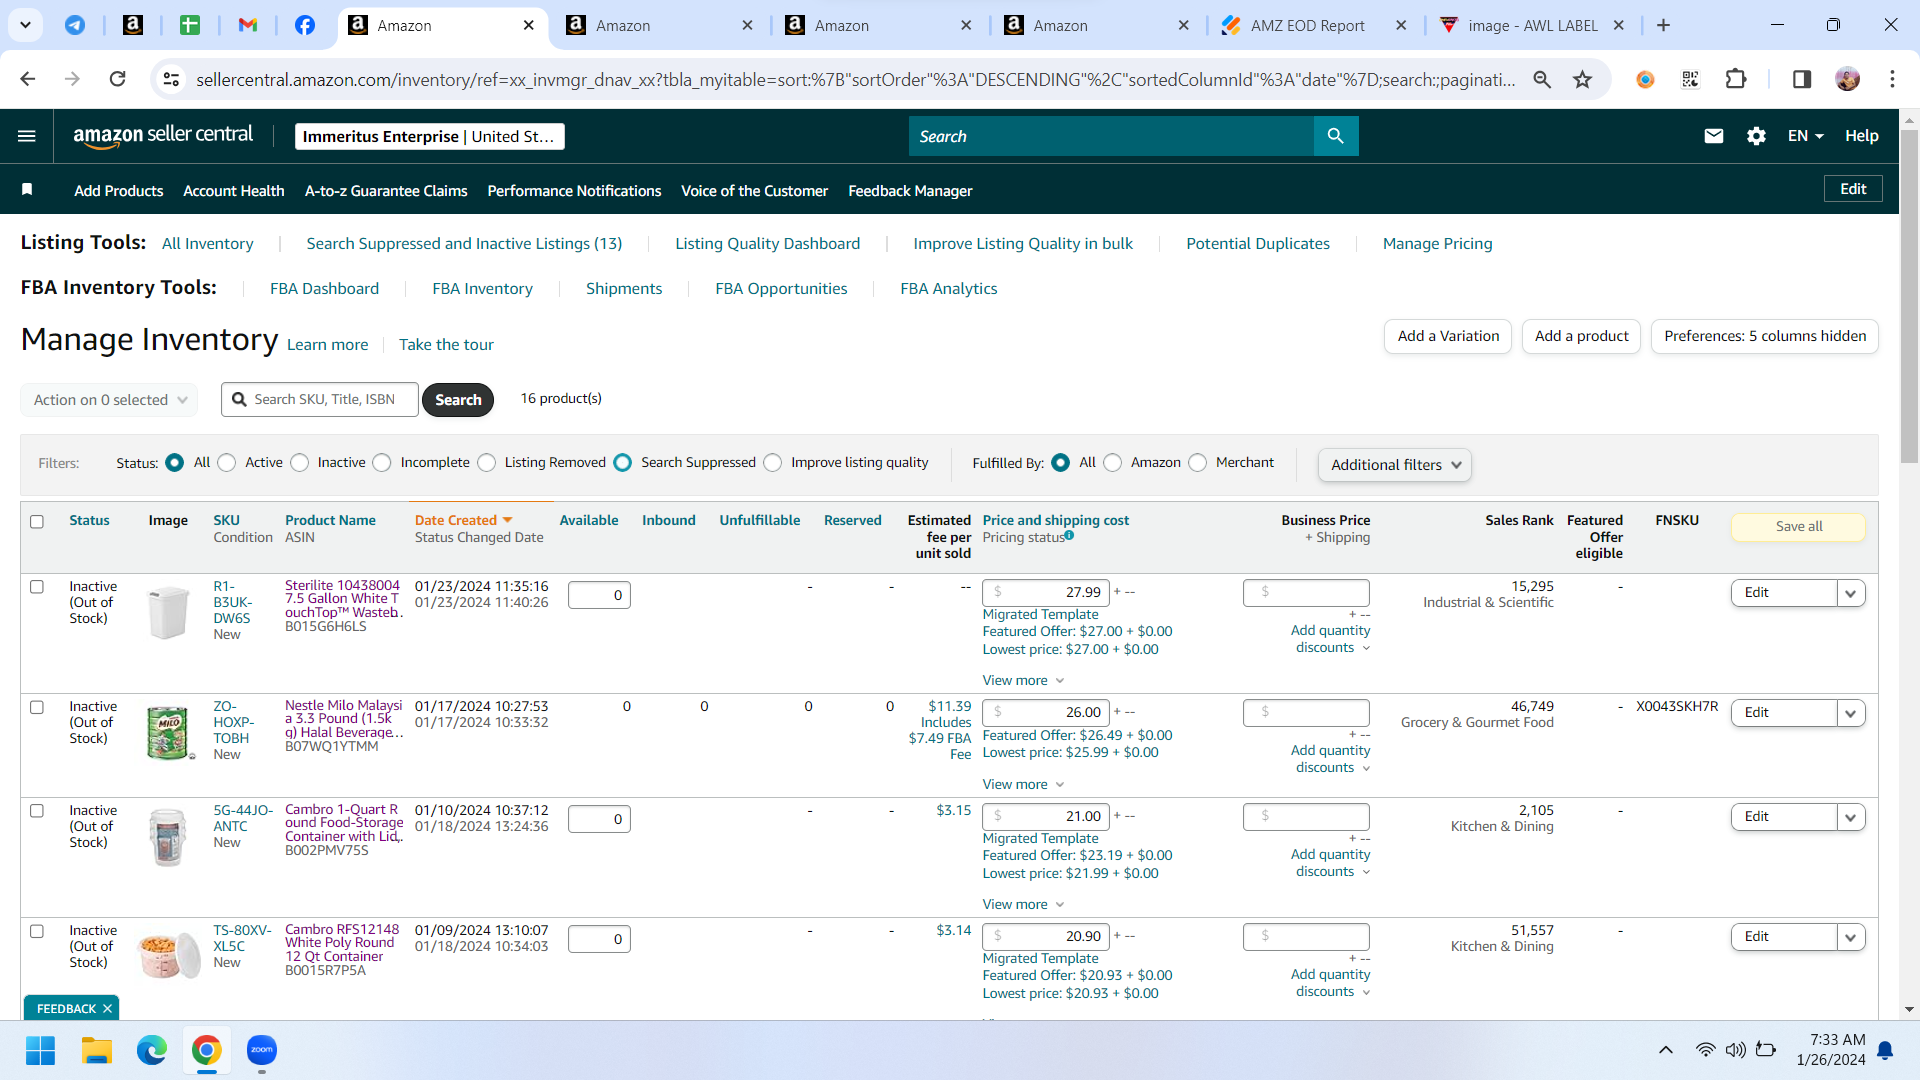Click the Nestle Milo product thumbnail
Viewport: 1920px width, 1080px height.
click(x=168, y=733)
